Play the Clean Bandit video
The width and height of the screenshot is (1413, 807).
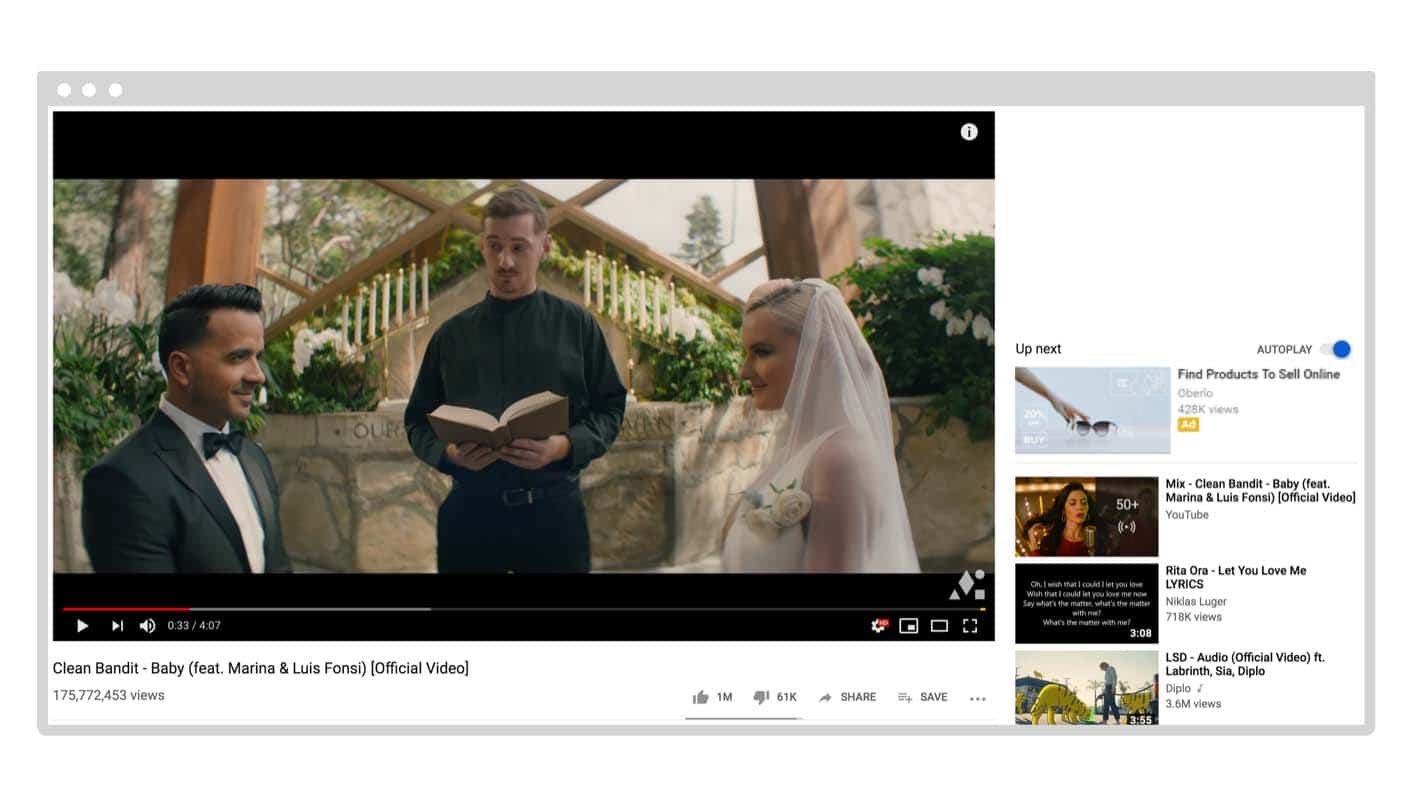coord(83,626)
